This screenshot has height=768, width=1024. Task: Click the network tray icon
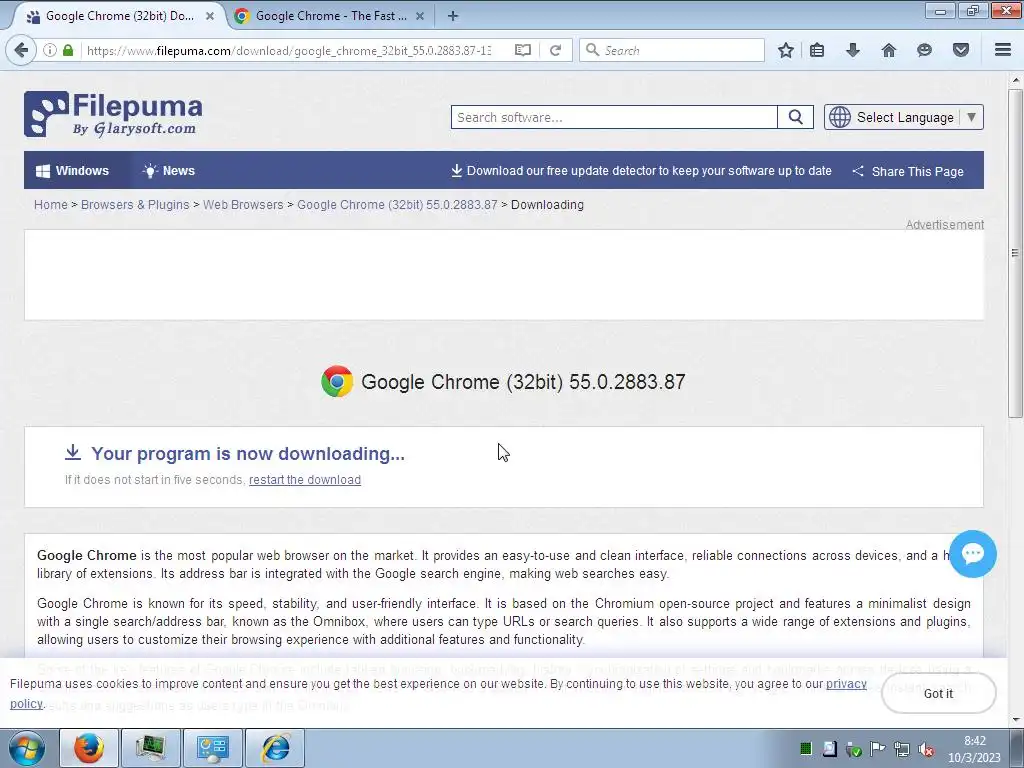[901, 749]
